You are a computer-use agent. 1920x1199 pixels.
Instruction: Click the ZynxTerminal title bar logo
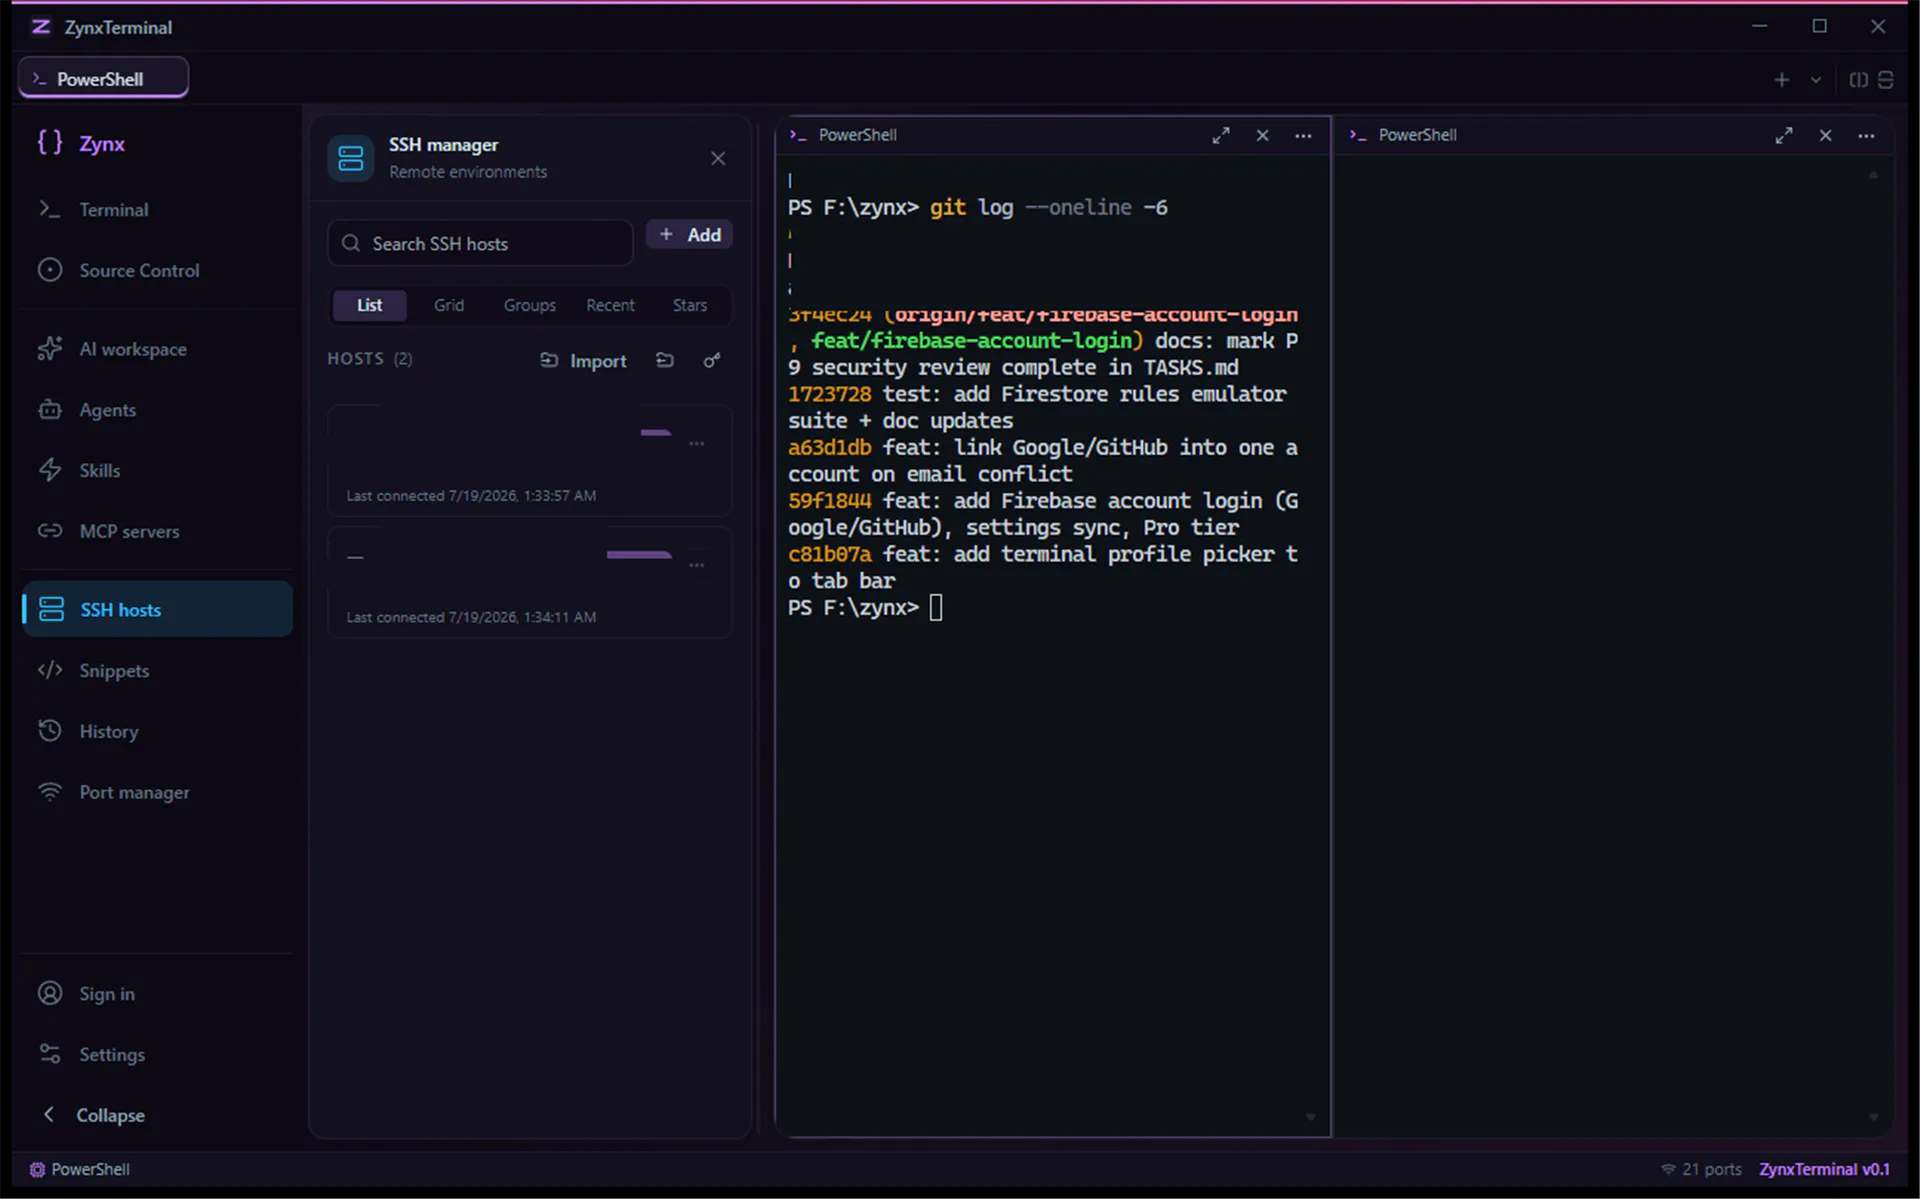click(41, 27)
